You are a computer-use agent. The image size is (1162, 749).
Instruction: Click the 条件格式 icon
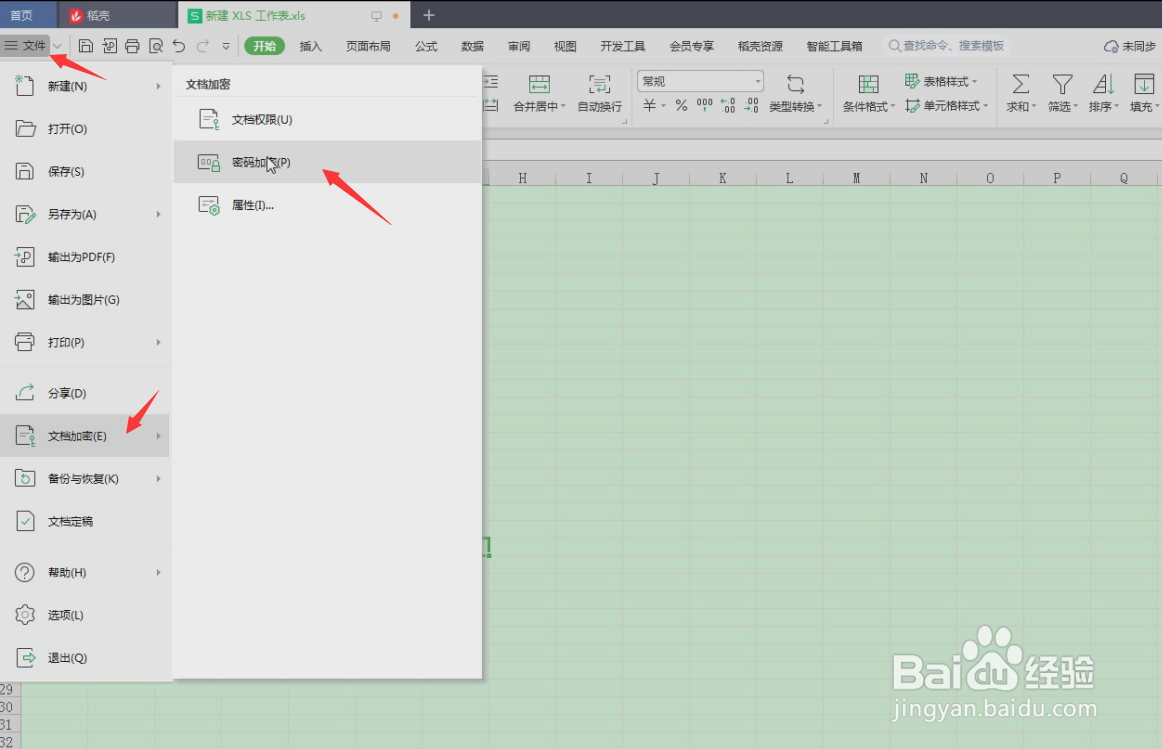click(869, 84)
